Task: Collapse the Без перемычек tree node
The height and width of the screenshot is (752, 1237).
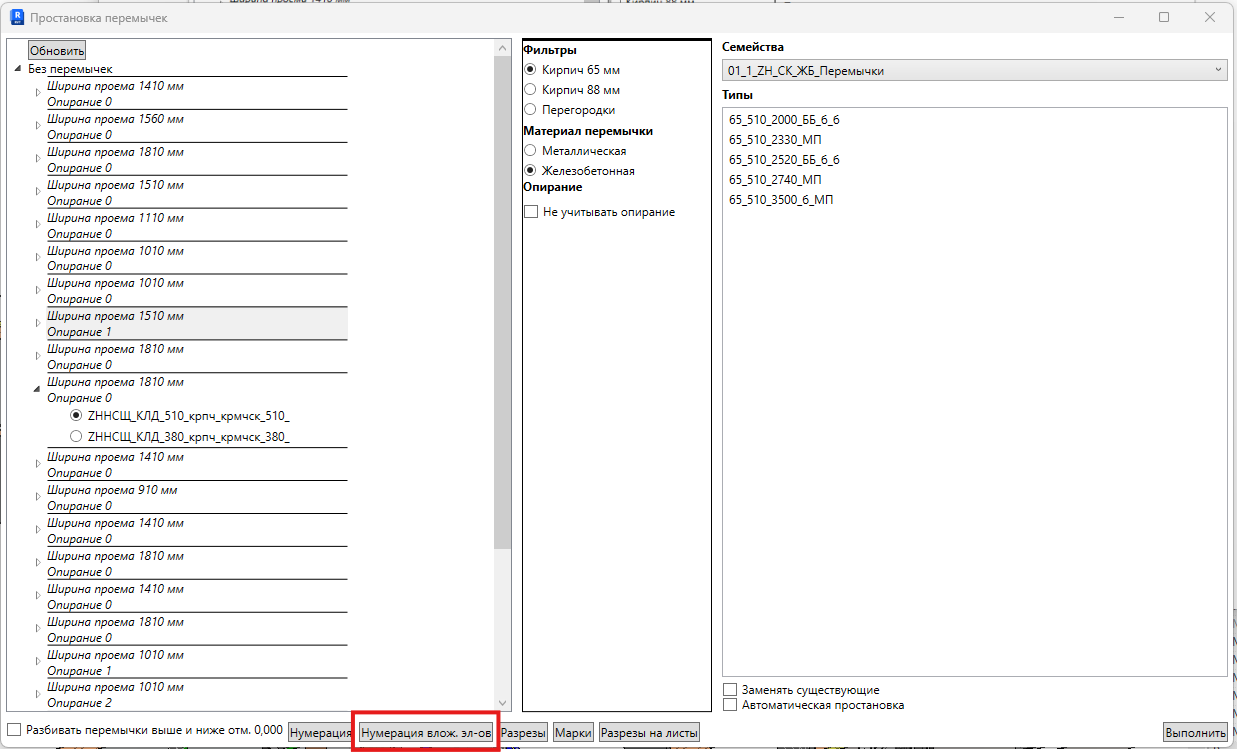Action: point(18,69)
